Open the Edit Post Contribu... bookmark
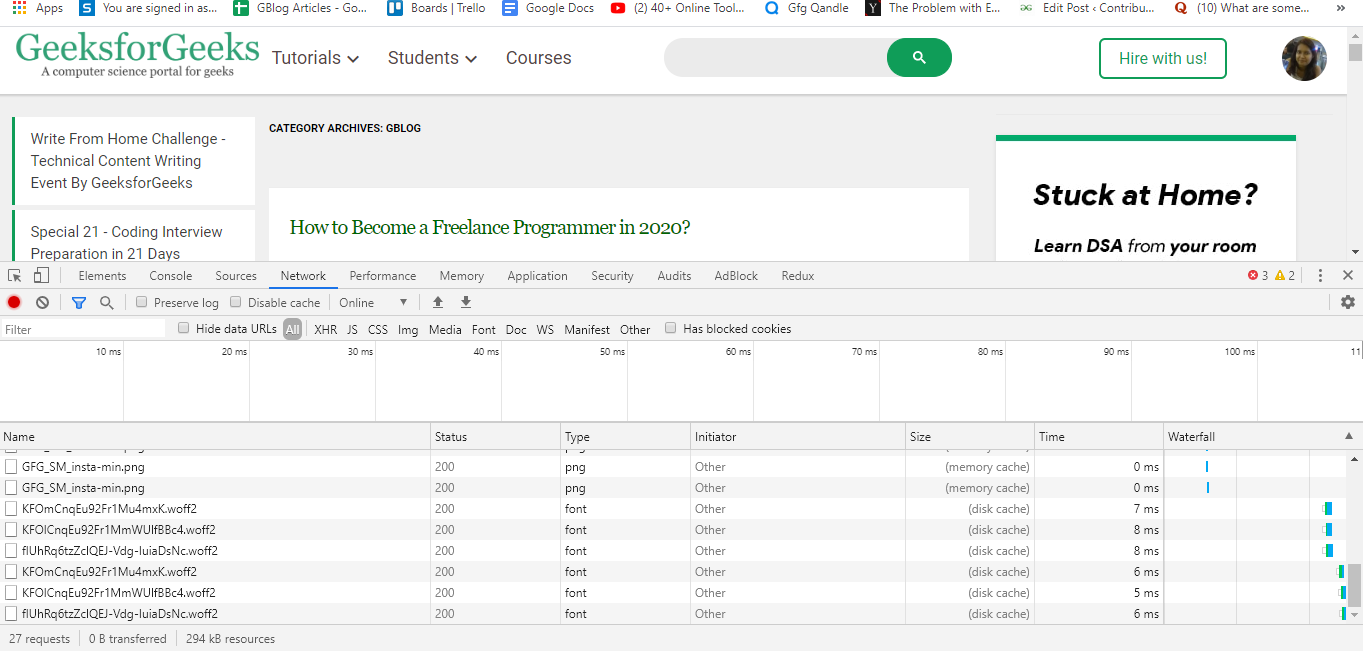This screenshot has width=1363, height=651. [1088, 8]
